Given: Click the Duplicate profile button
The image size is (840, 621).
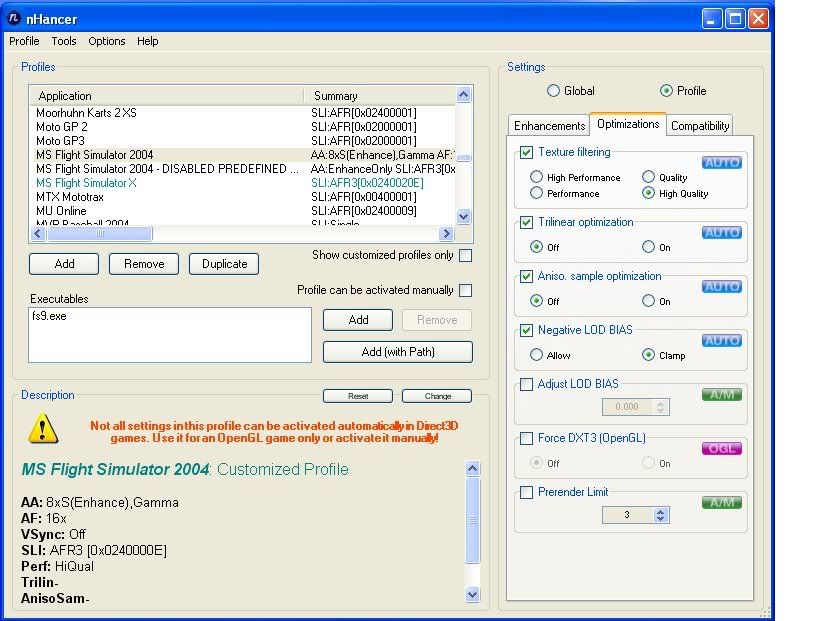Looking at the screenshot, I should pos(224,264).
